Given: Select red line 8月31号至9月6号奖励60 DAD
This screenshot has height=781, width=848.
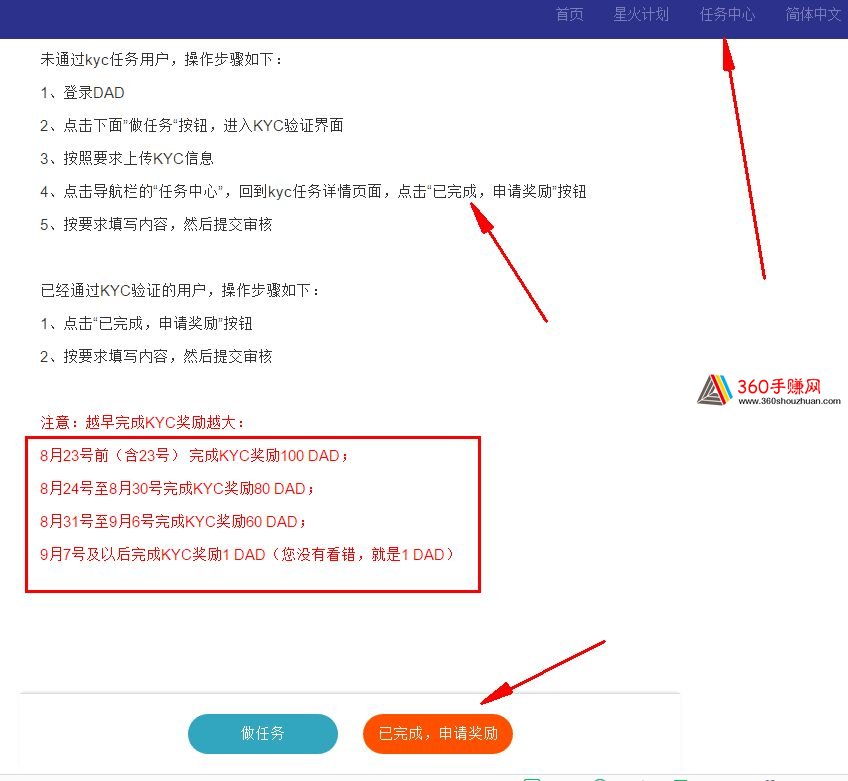Looking at the screenshot, I should 173,522.
